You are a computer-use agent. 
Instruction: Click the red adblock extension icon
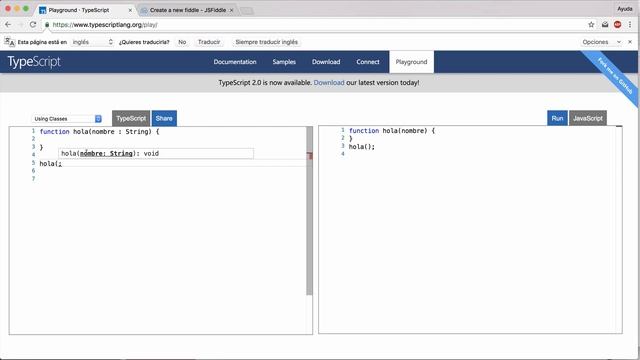[618, 25]
